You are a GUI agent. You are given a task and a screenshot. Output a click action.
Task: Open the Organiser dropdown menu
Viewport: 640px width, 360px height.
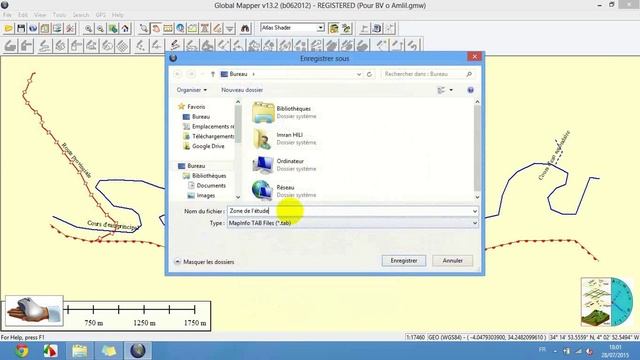point(191,90)
